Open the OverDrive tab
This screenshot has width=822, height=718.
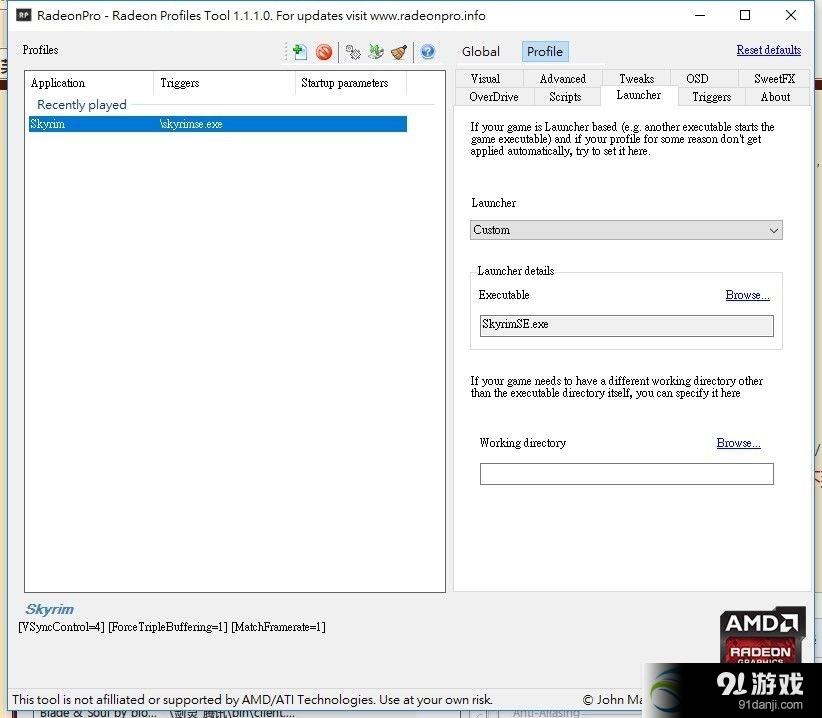(494, 97)
